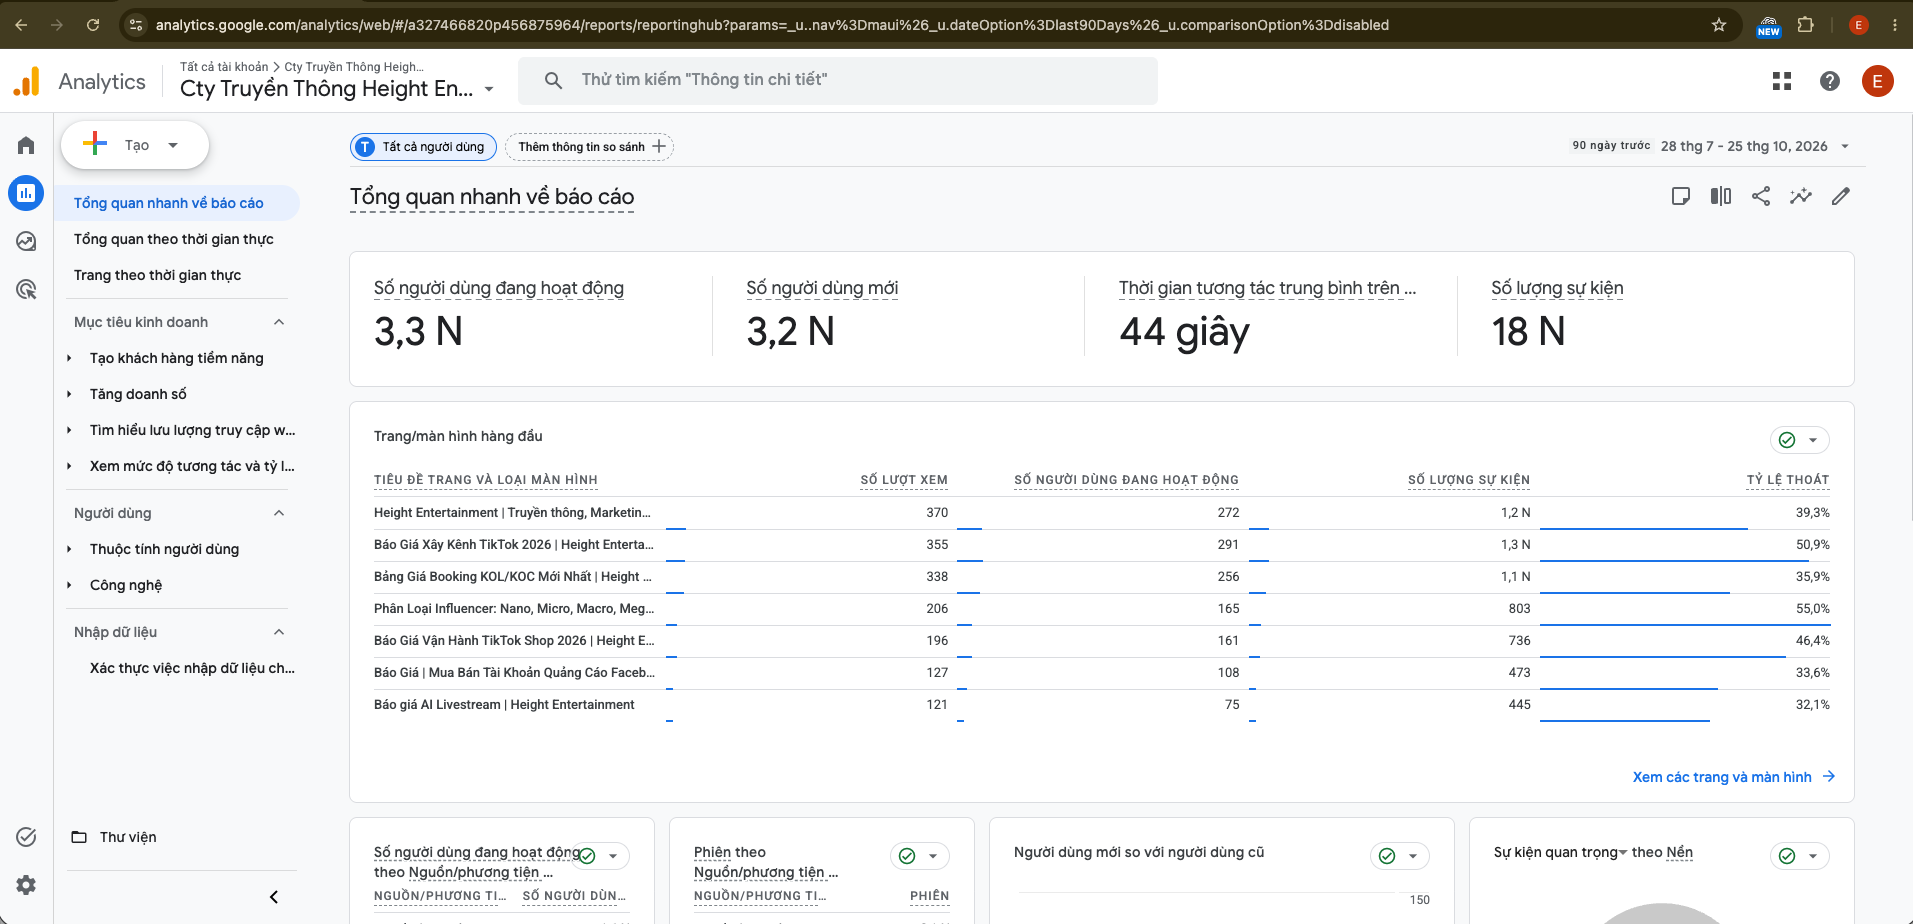This screenshot has width=1913, height=924.
Task: Click Tất cả tài khoản breadcrumb
Action: 224,67
